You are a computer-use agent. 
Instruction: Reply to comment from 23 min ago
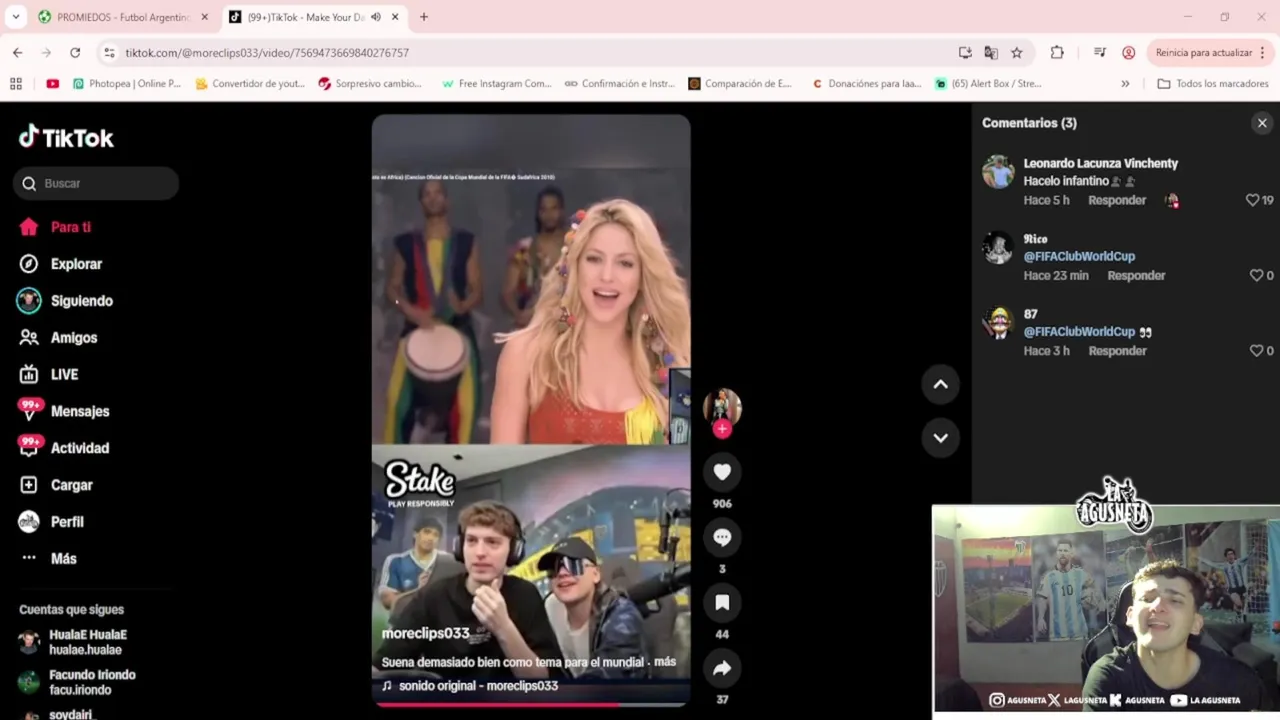point(1136,275)
